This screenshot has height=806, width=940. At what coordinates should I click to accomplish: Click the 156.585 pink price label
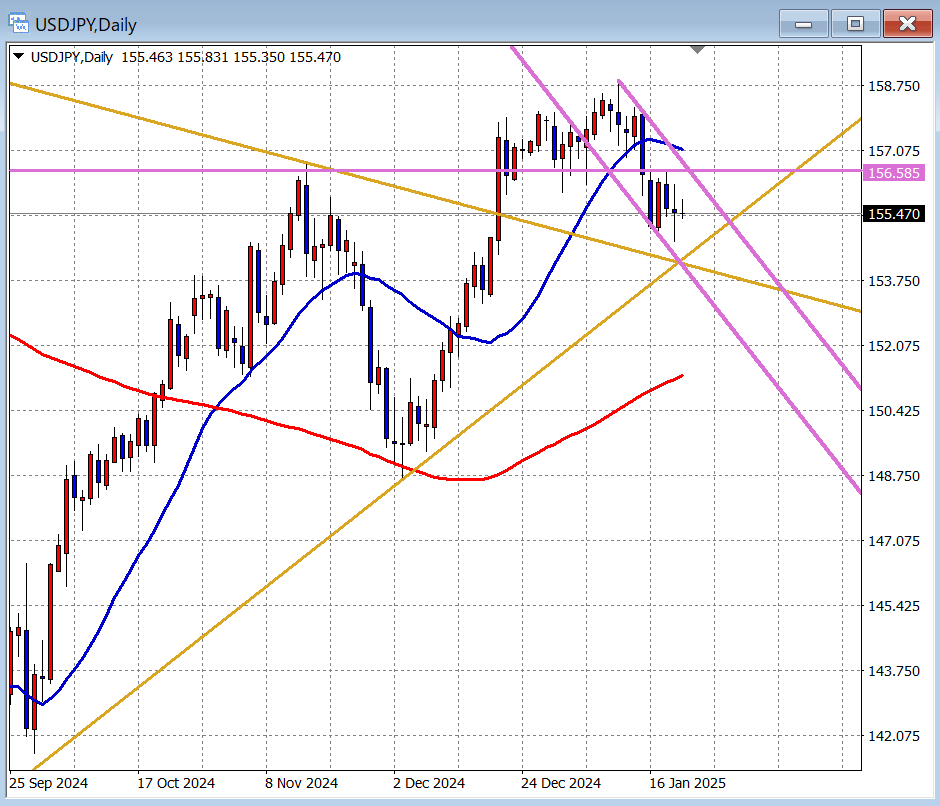893,172
